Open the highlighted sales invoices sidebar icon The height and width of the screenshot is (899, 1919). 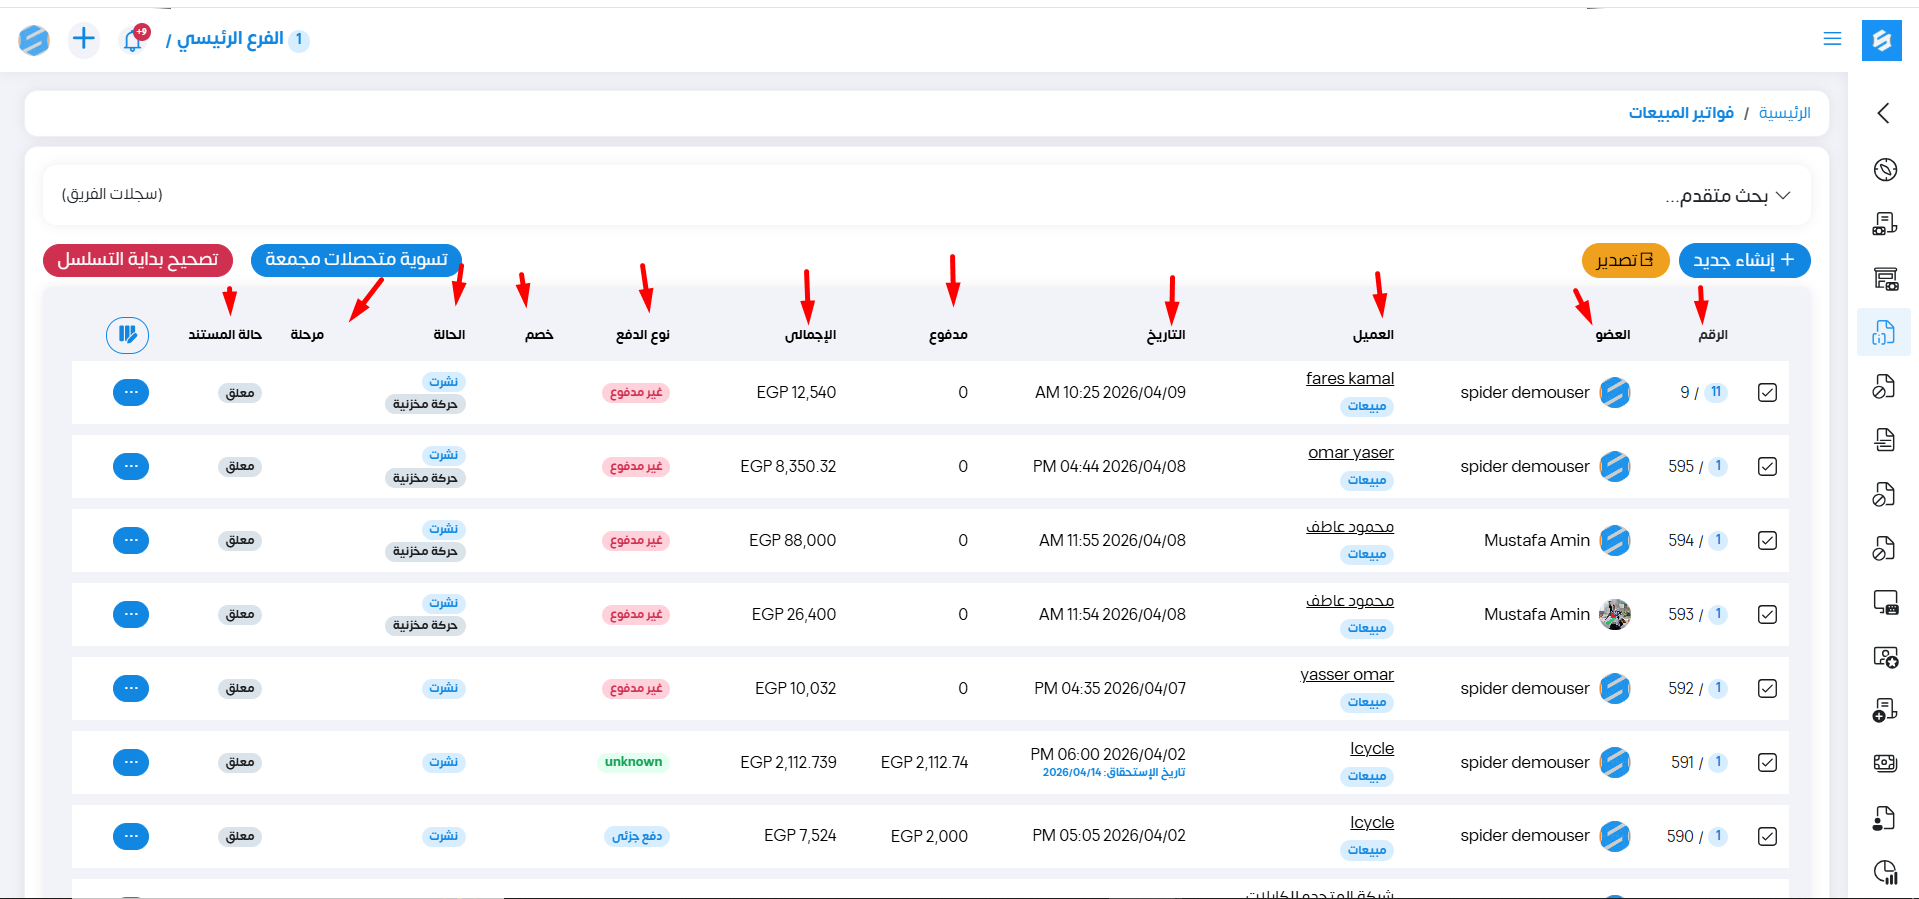(x=1884, y=333)
